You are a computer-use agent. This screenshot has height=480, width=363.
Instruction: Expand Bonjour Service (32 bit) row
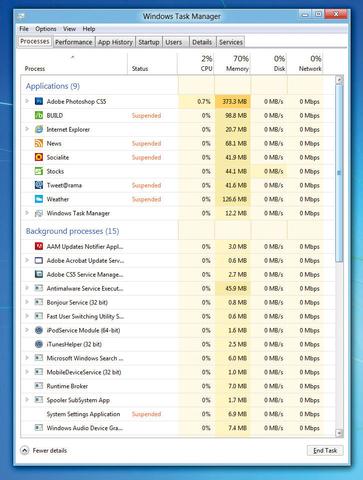coord(27,302)
